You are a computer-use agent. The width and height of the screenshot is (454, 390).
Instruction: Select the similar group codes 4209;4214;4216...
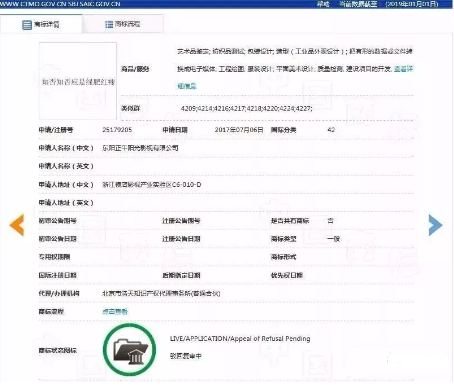[247, 108]
